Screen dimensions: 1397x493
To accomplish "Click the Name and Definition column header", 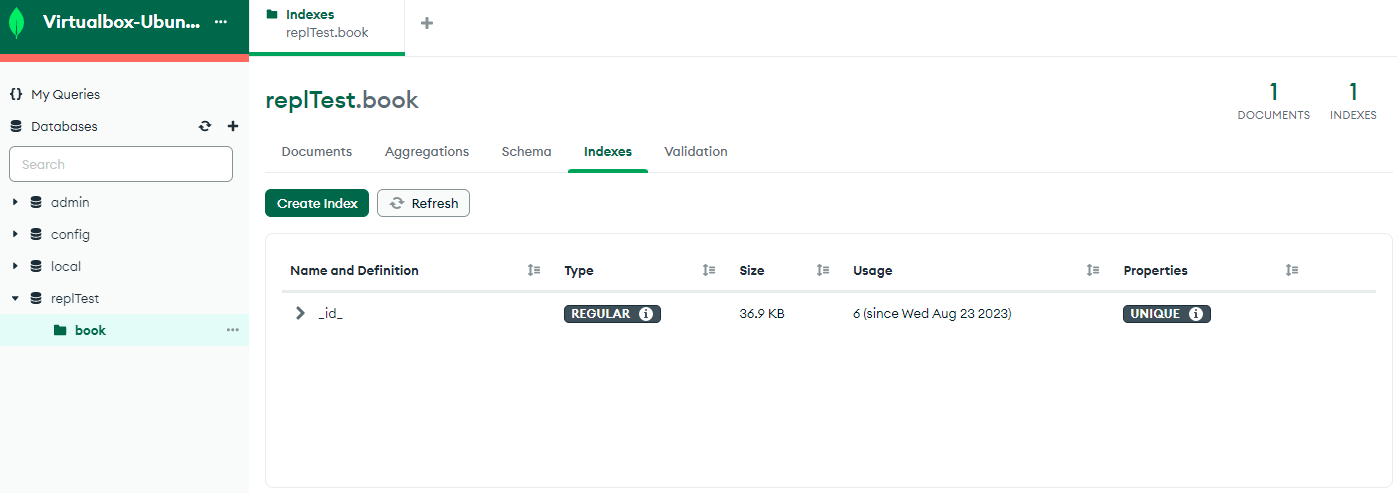I will click(354, 270).
